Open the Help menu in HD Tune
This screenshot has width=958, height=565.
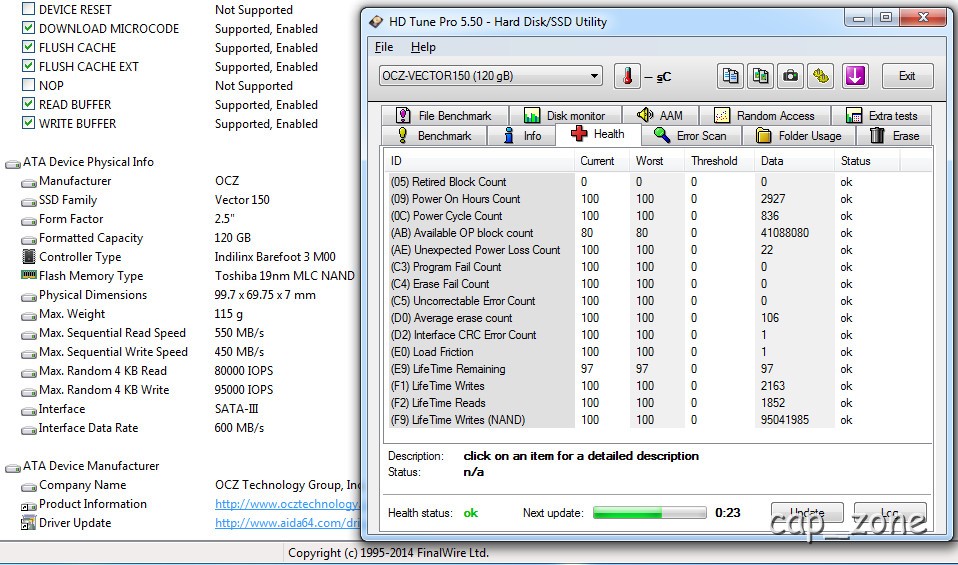point(423,47)
